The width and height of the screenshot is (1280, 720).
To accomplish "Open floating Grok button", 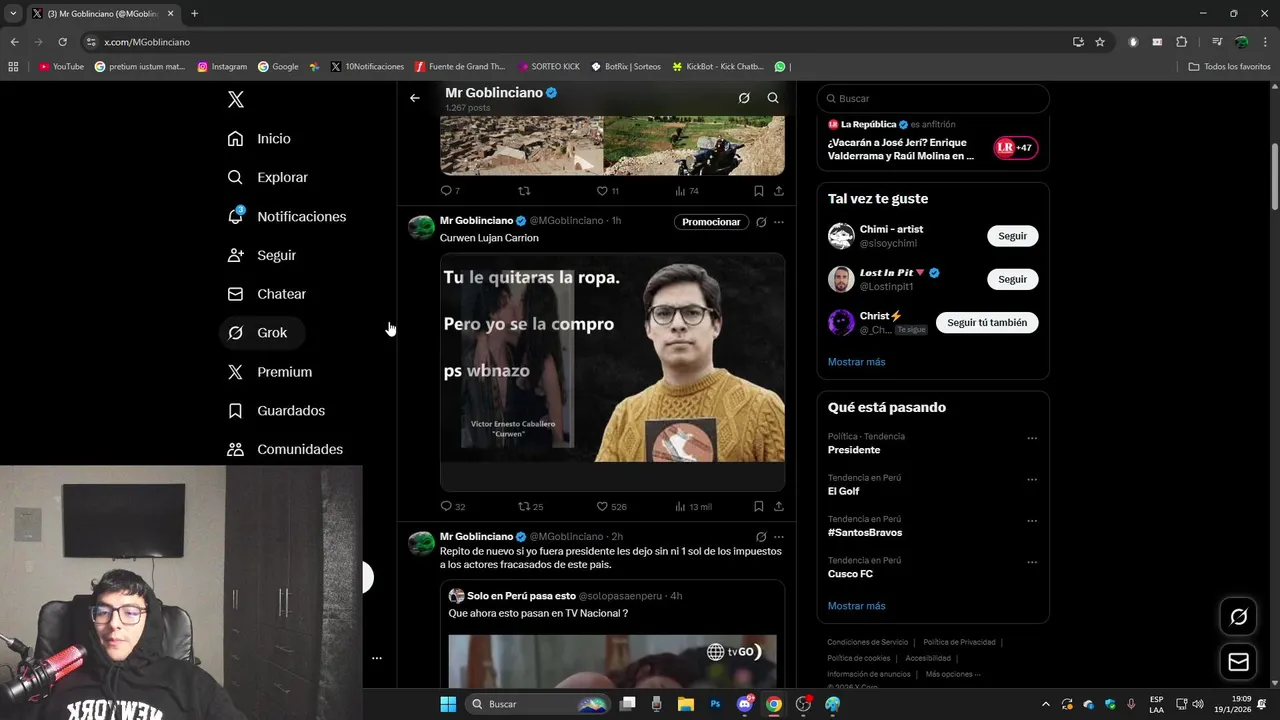I will (1238, 617).
